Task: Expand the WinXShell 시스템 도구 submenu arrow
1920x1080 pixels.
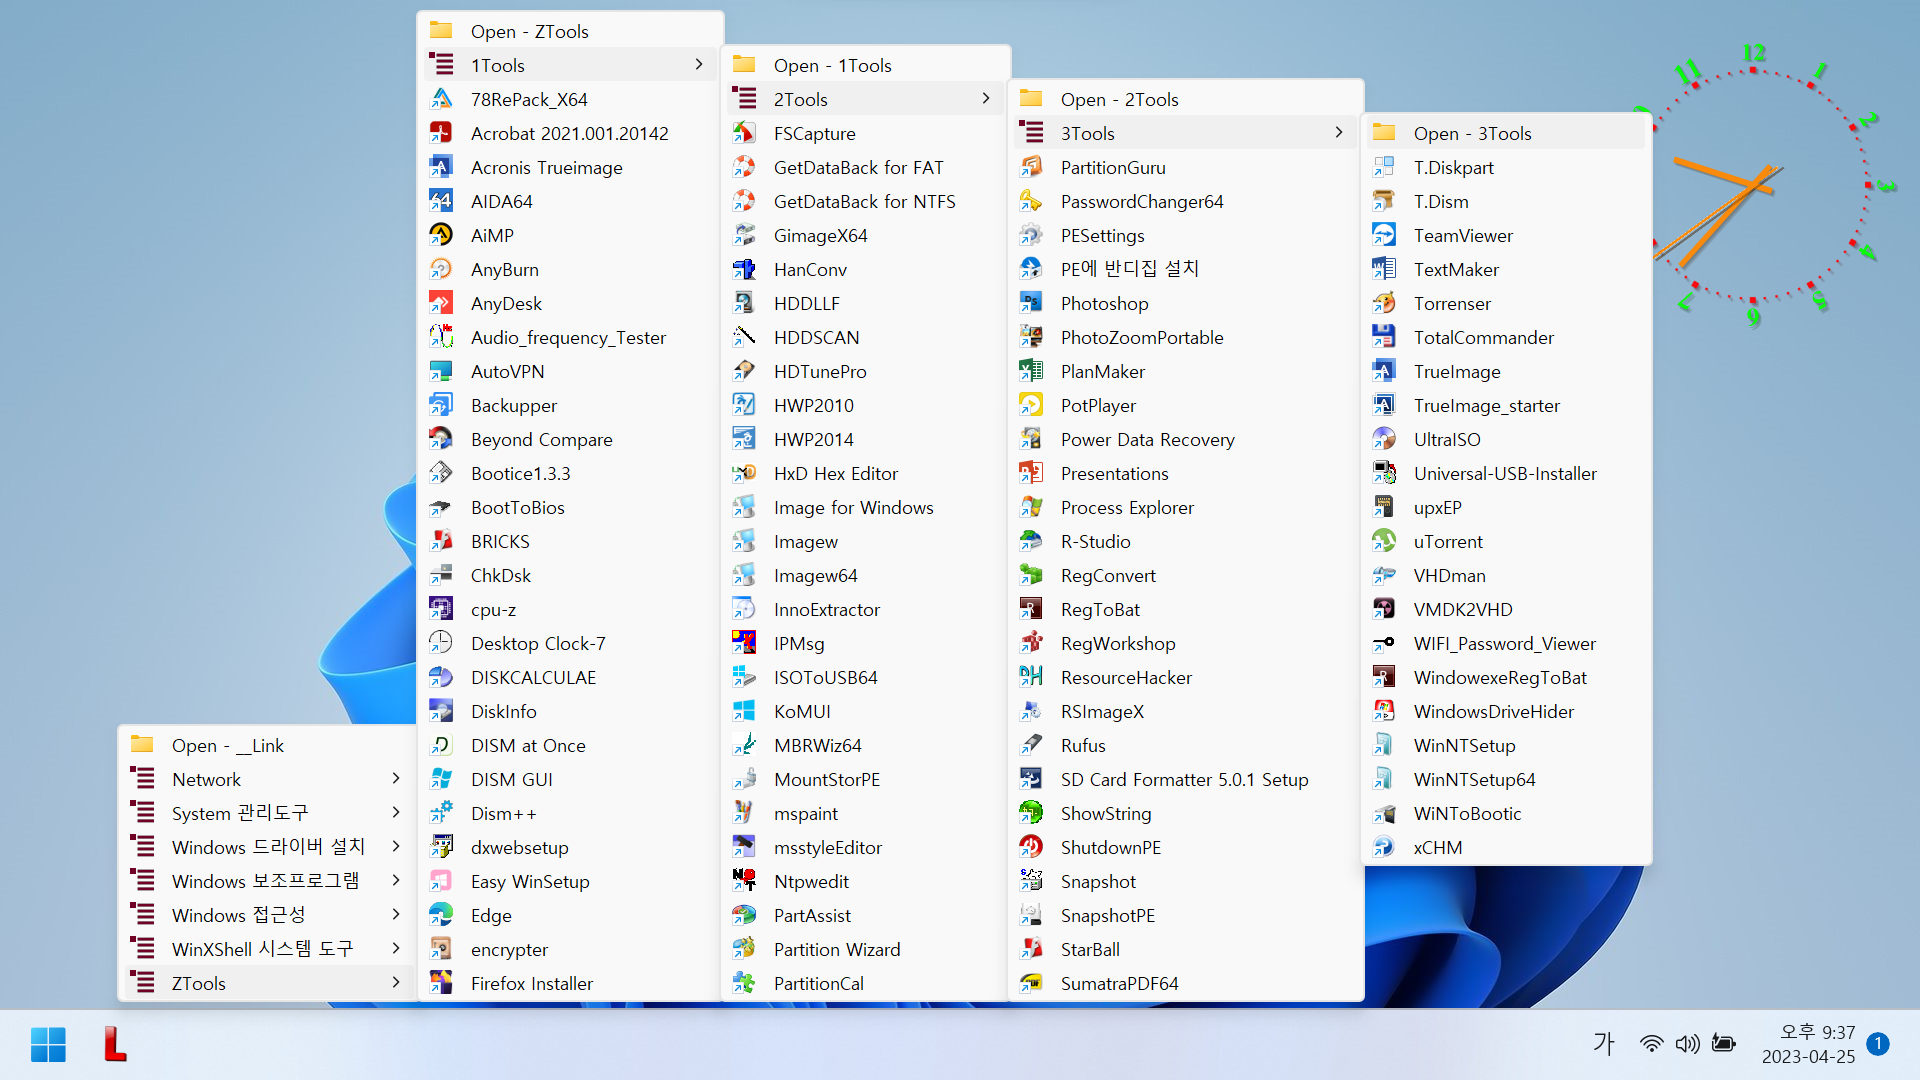Action: click(x=396, y=949)
